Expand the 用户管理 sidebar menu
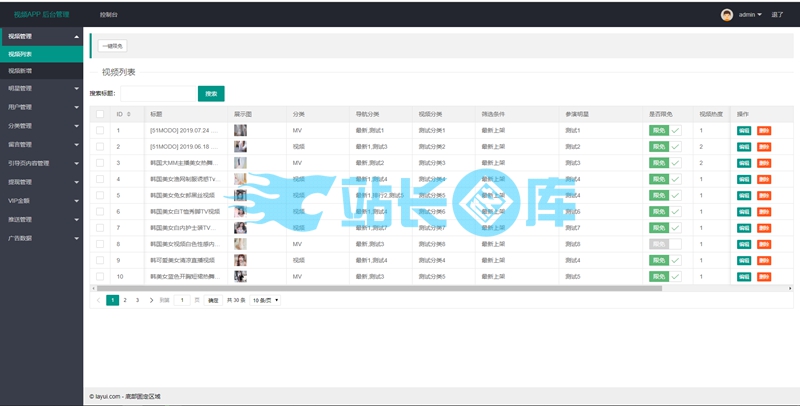 pyautogui.click(x=42, y=106)
